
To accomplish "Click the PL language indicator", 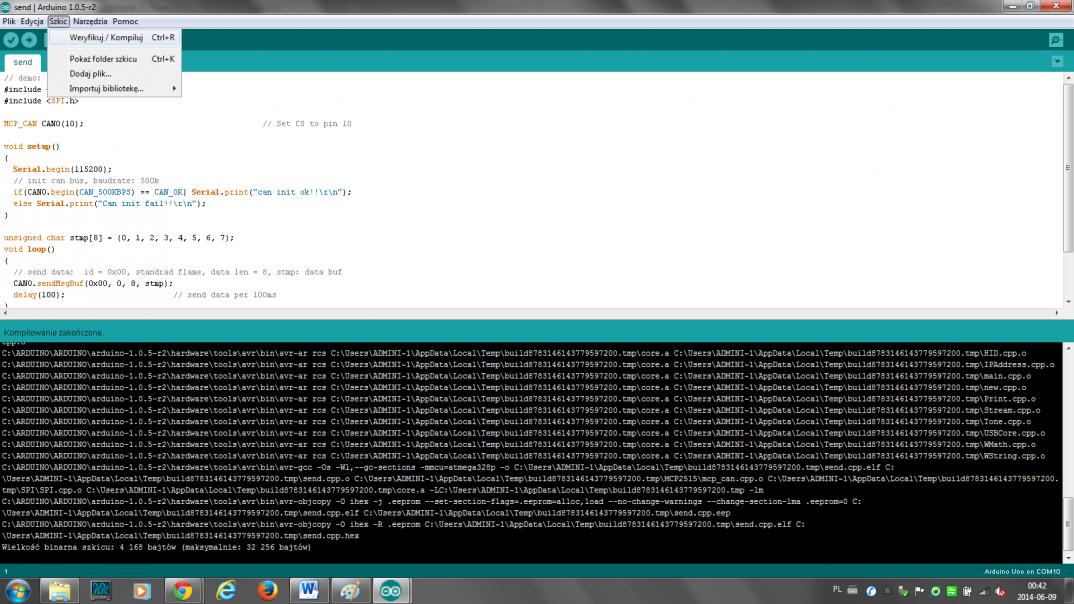I will tap(837, 590).
